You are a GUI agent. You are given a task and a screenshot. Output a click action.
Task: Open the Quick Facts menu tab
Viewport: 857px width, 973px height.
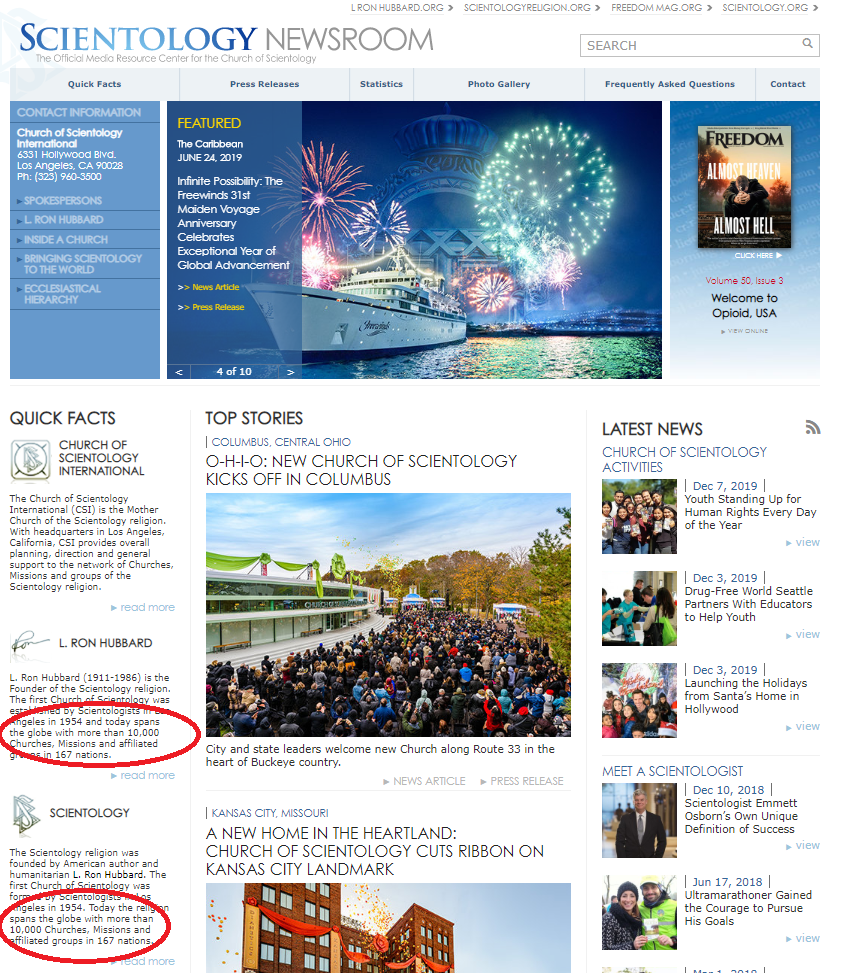point(94,84)
